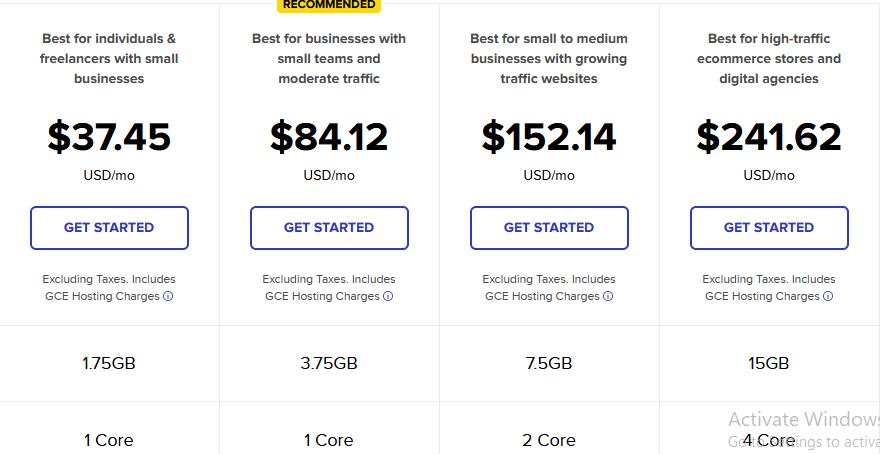Click the 7.5GB RAM cell
This screenshot has height=454, width=880.
(x=549, y=364)
